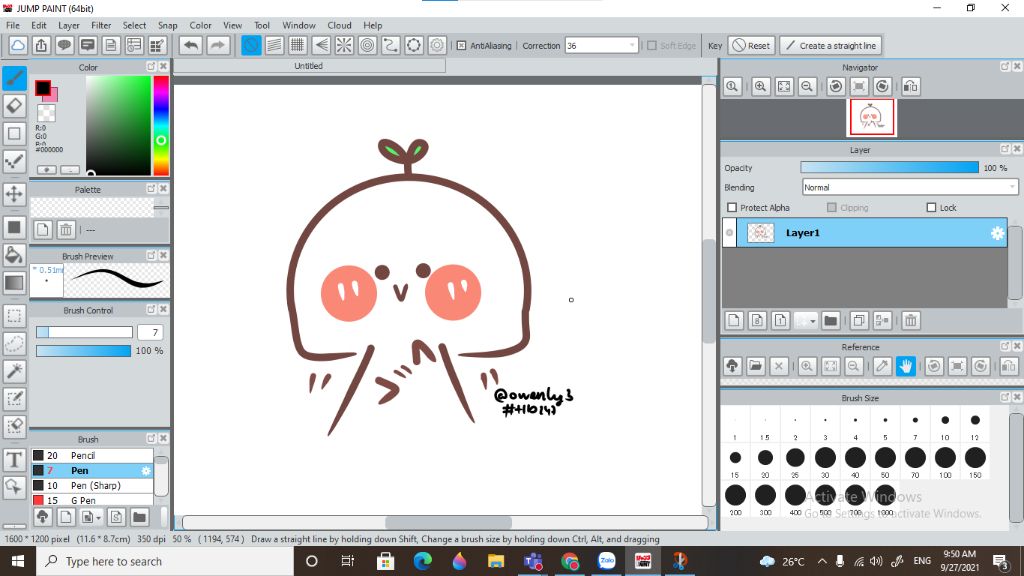
Task: Select the Eraser tool
Action: pyautogui.click(x=14, y=106)
